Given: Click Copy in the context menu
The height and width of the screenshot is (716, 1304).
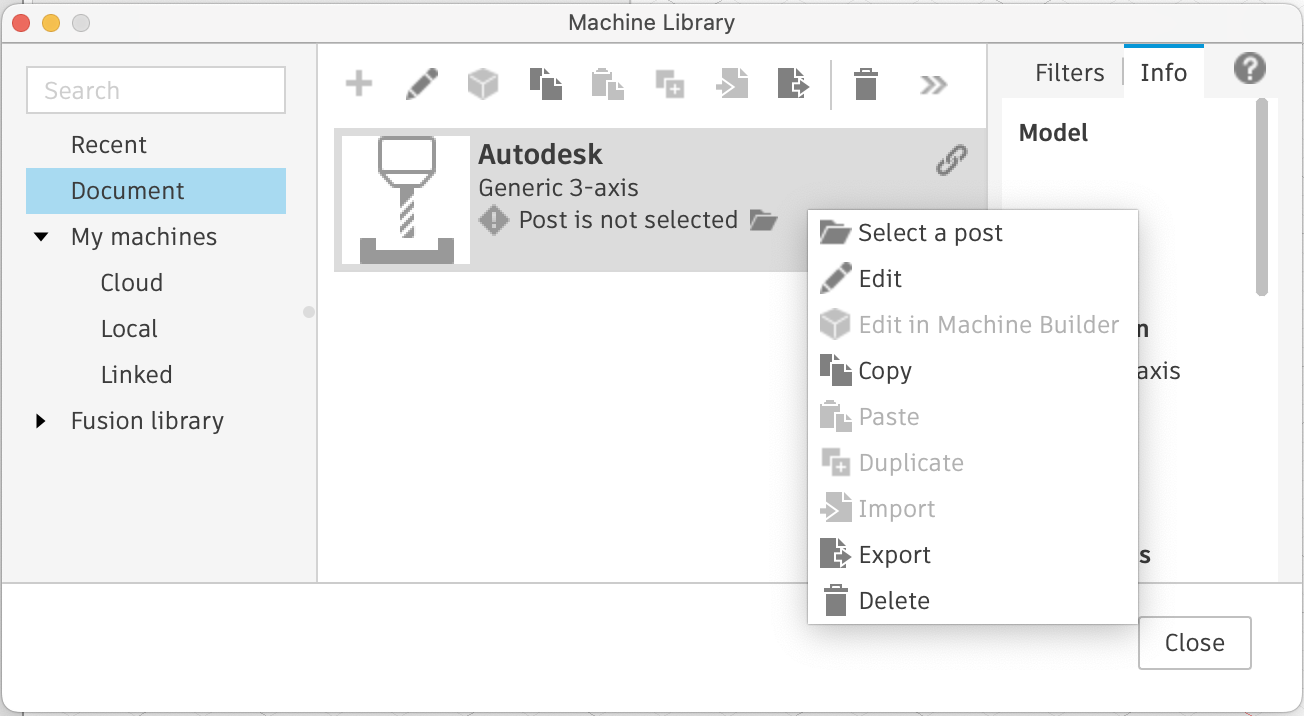Looking at the screenshot, I should tap(884, 370).
